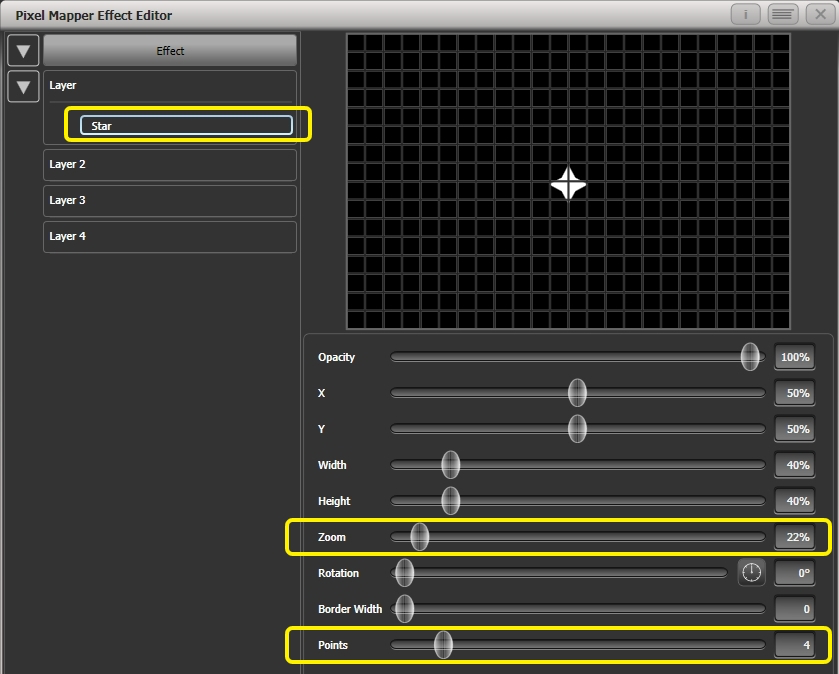Click the Border Width slider handle
This screenshot has width=839, height=674.
pyautogui.click(x=404, y=609)
